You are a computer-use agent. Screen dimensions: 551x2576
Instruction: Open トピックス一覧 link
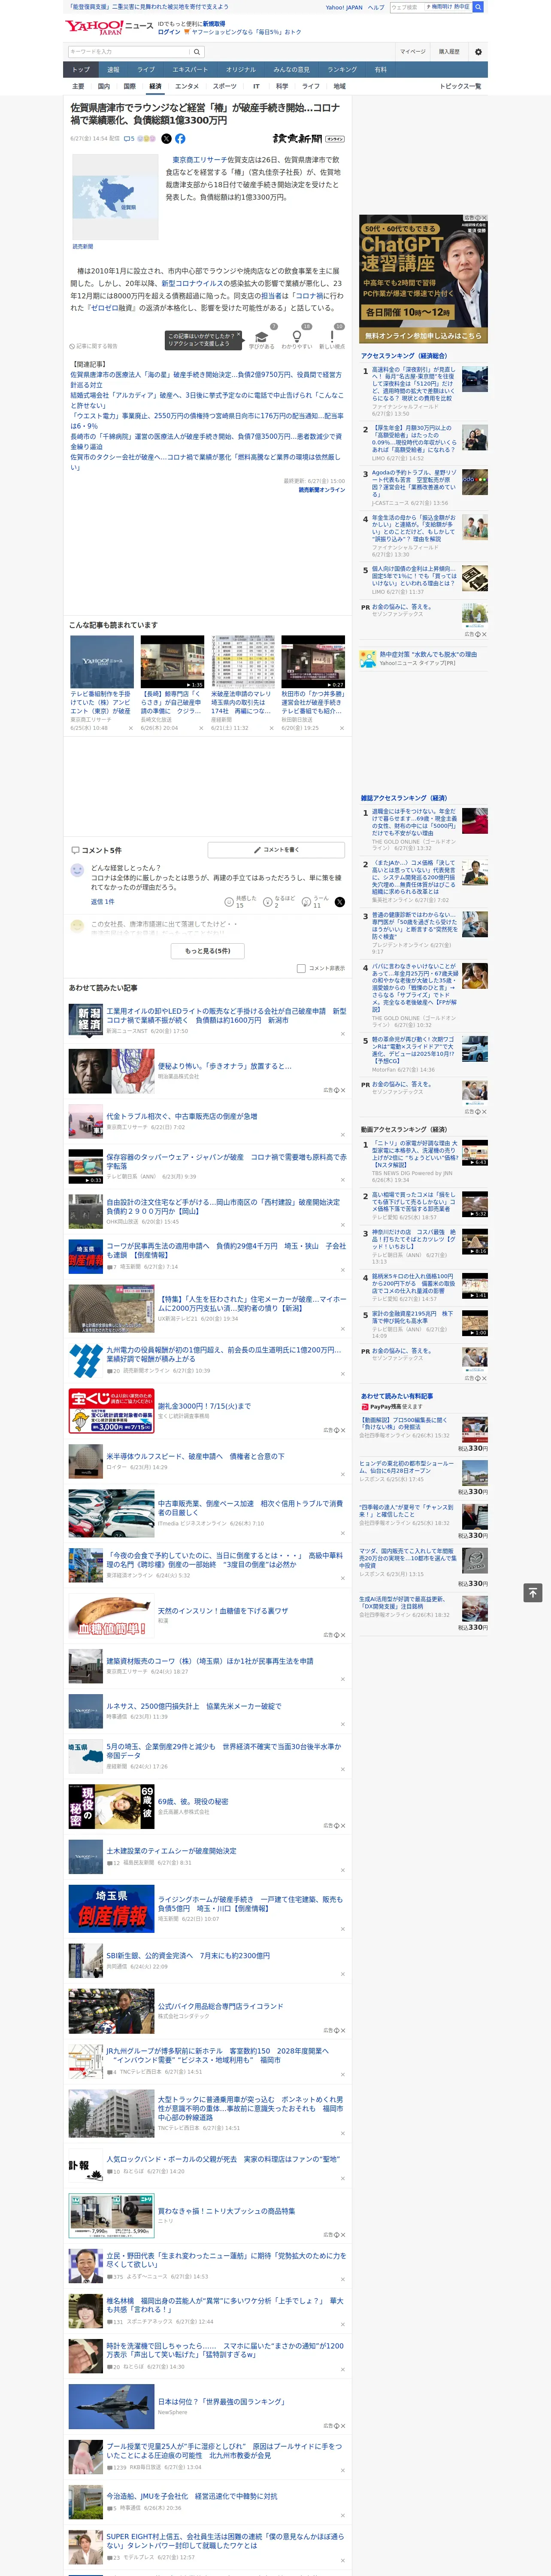460,86
